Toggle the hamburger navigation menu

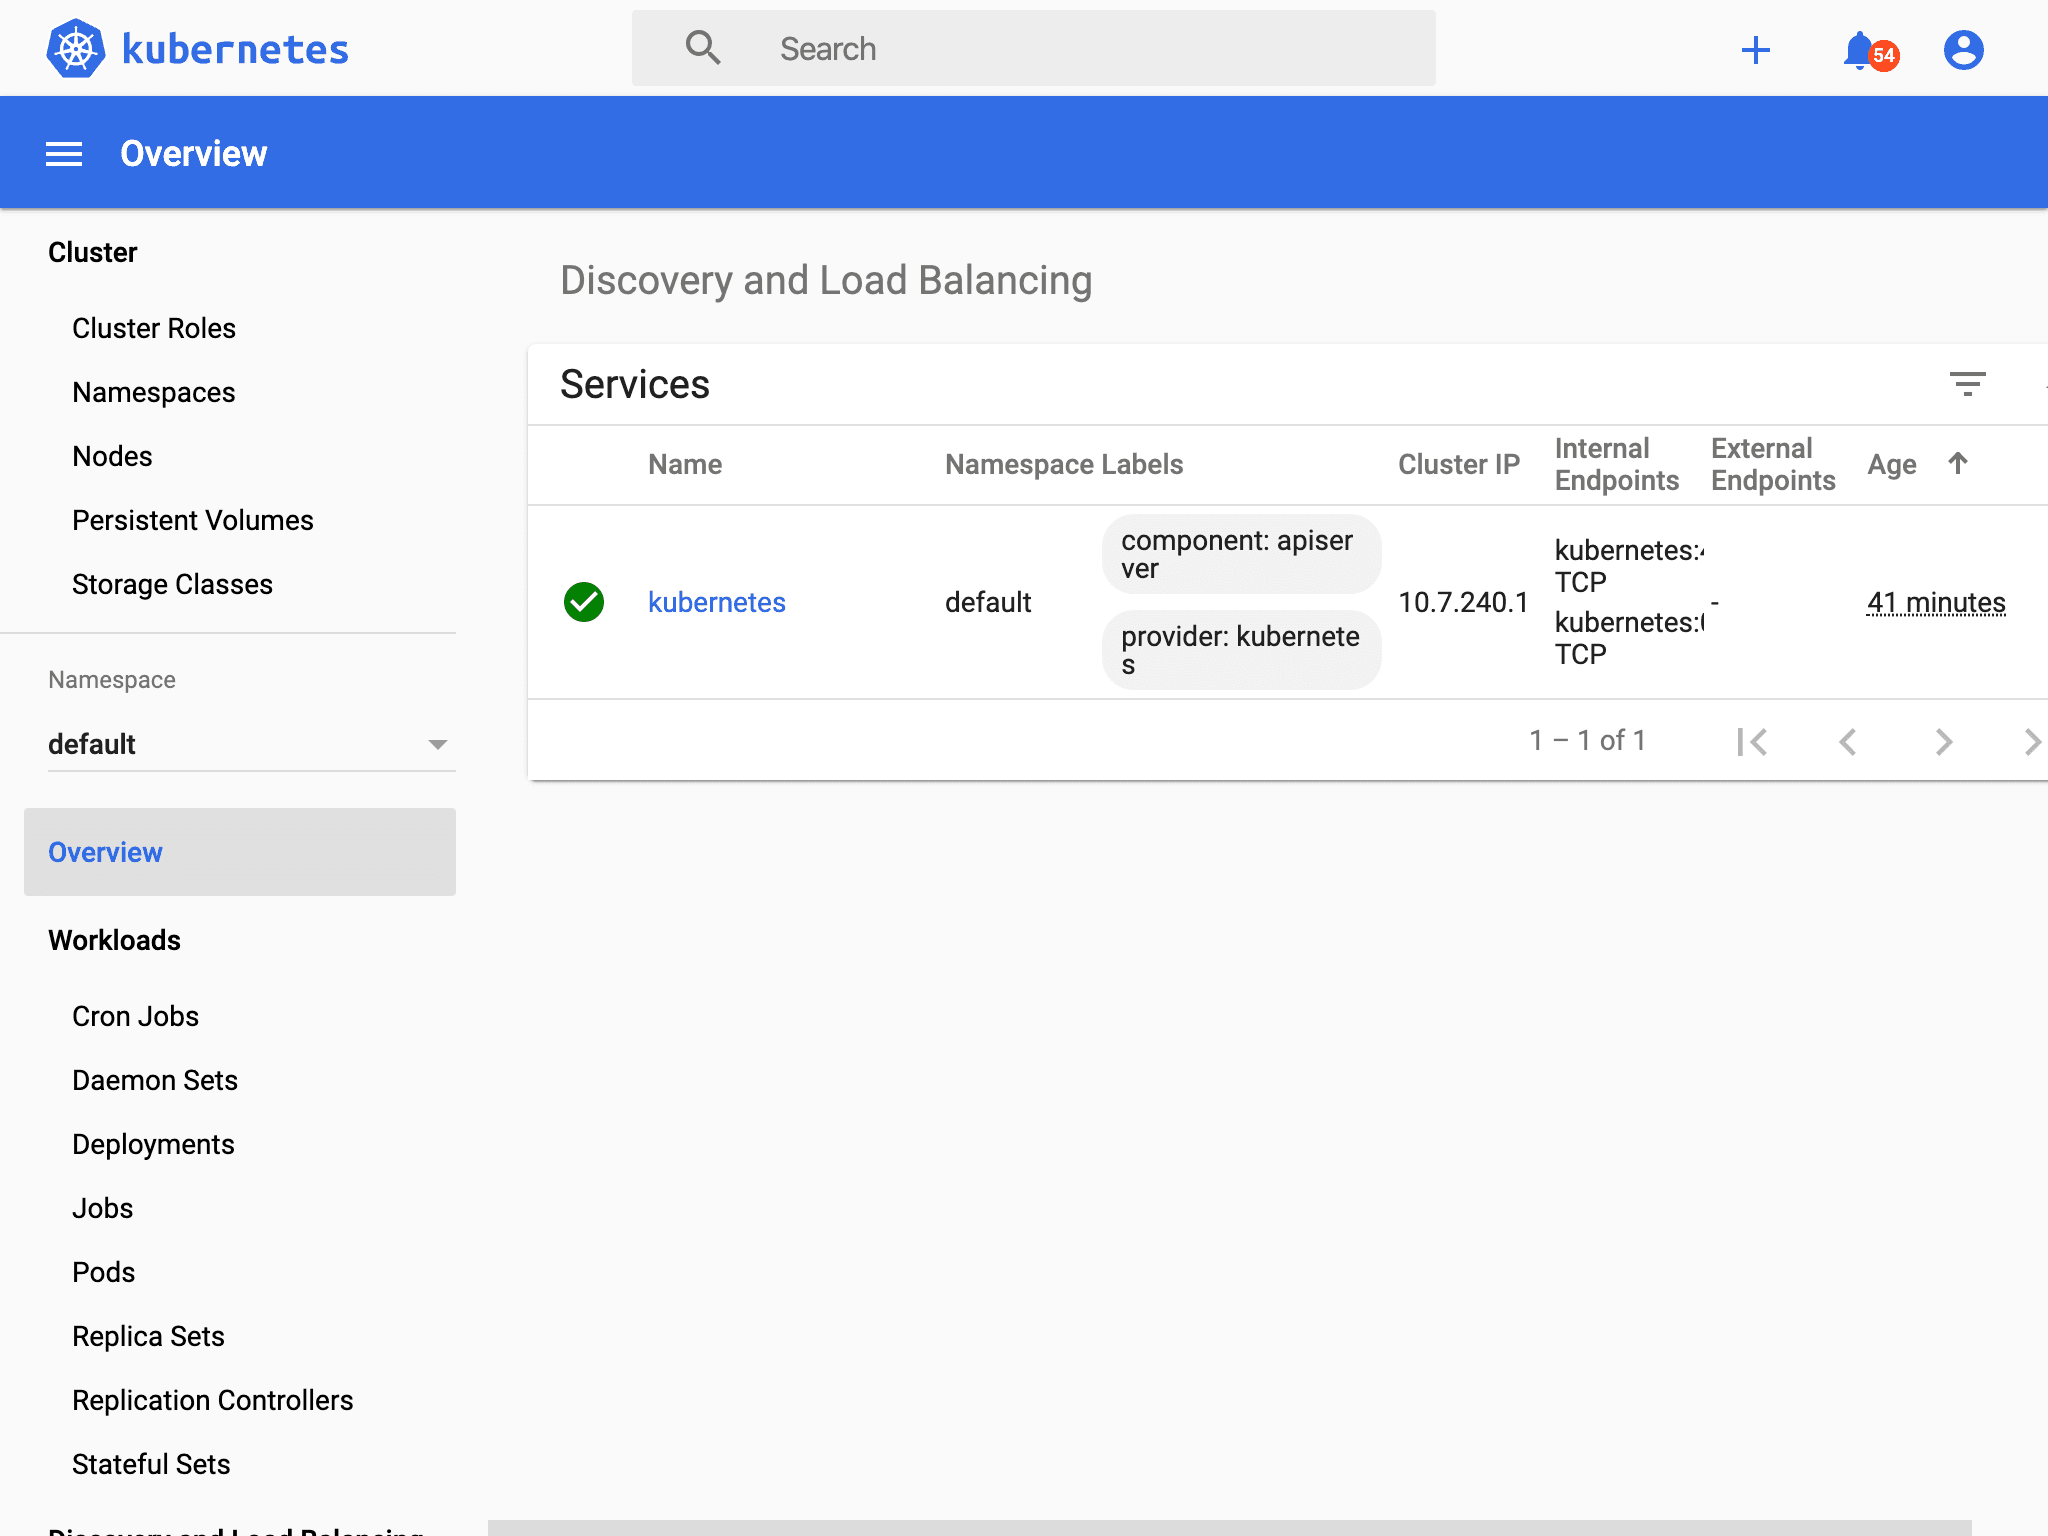[64, 154]
